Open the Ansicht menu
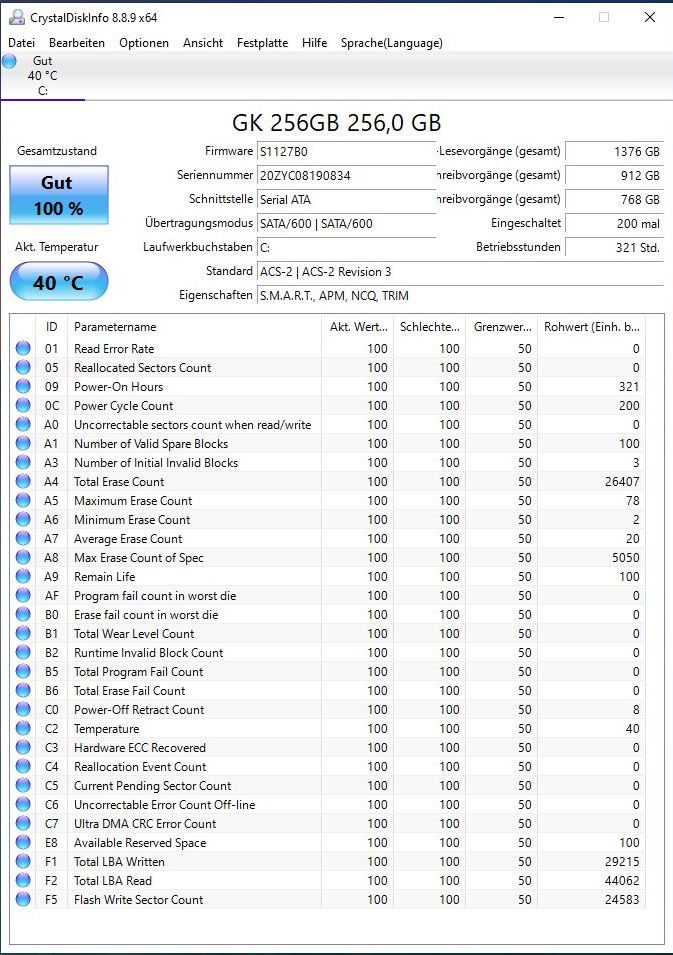Image resolution: width=673 pixels, height=955 pixels. coord(203,43)
